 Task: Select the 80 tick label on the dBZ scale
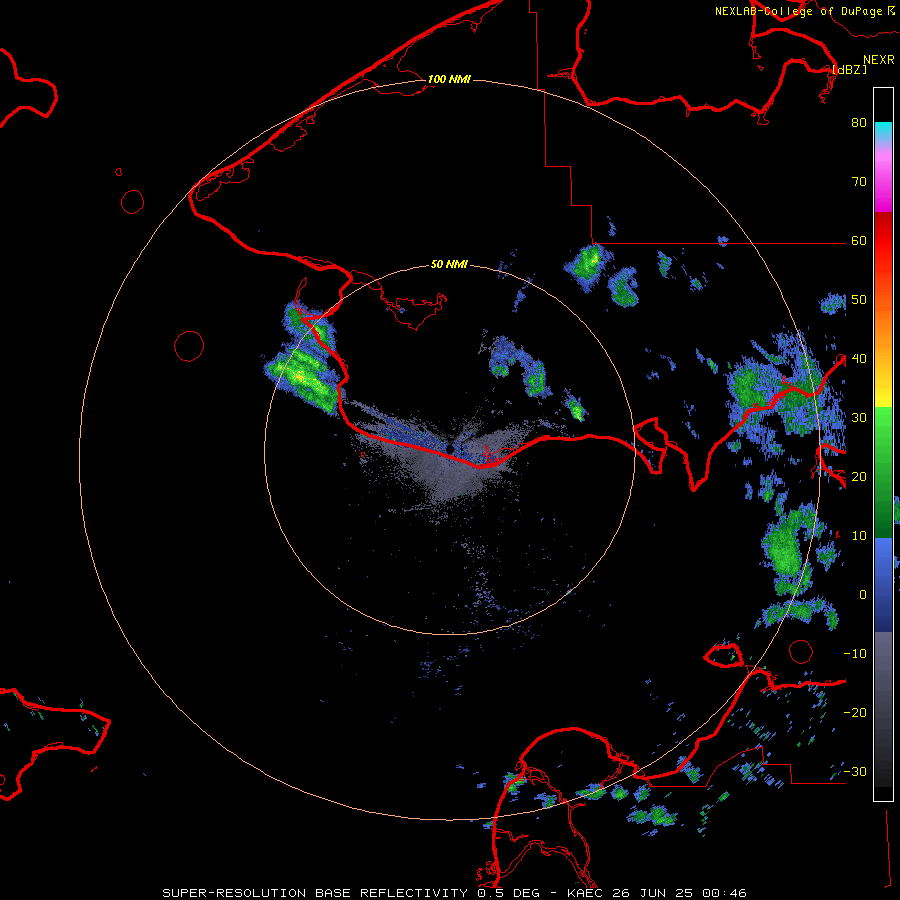tap(859, 123)
